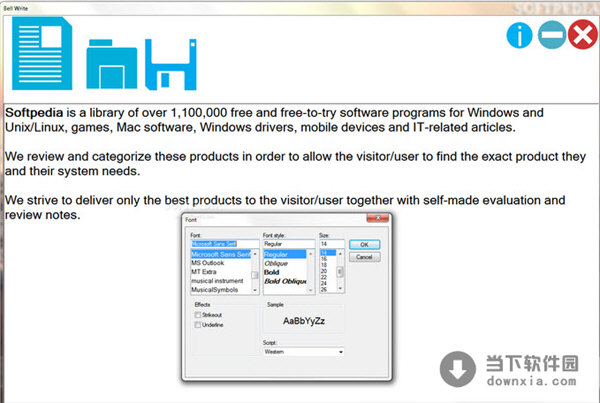600x403 pixels.
Task: Enable the Underline effect checkbox
Action: point(198,325)
